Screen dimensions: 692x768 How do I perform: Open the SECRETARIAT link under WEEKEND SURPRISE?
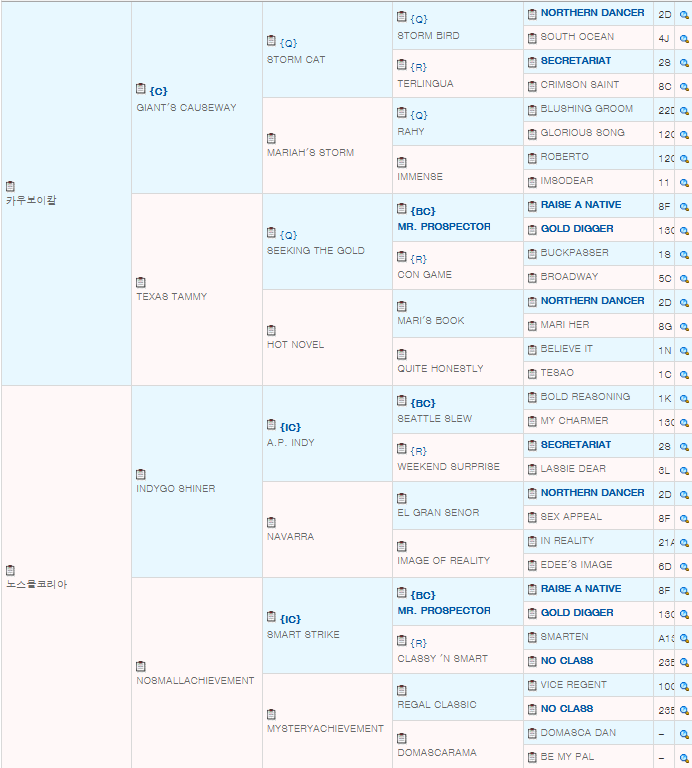click(575, 445)
